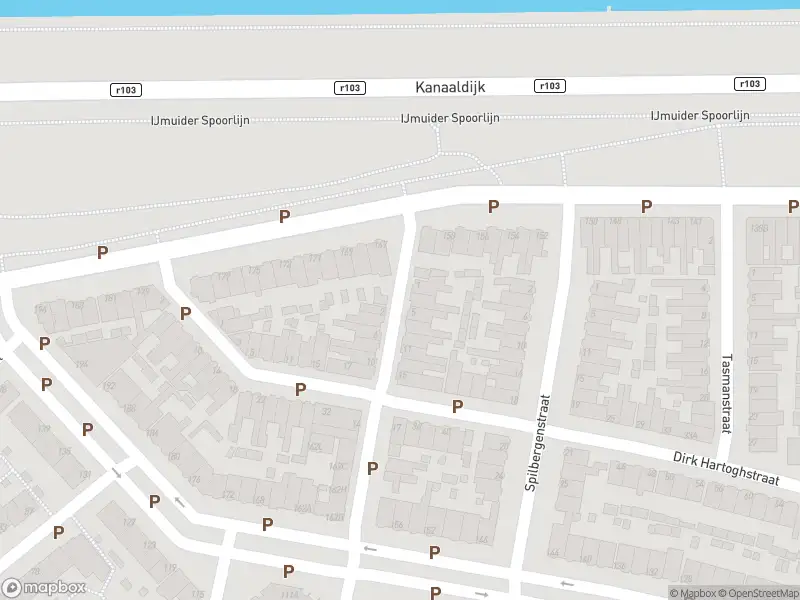Click the parking icon above house 127
Screen dimensions: 800x600
tap(155, 502)
